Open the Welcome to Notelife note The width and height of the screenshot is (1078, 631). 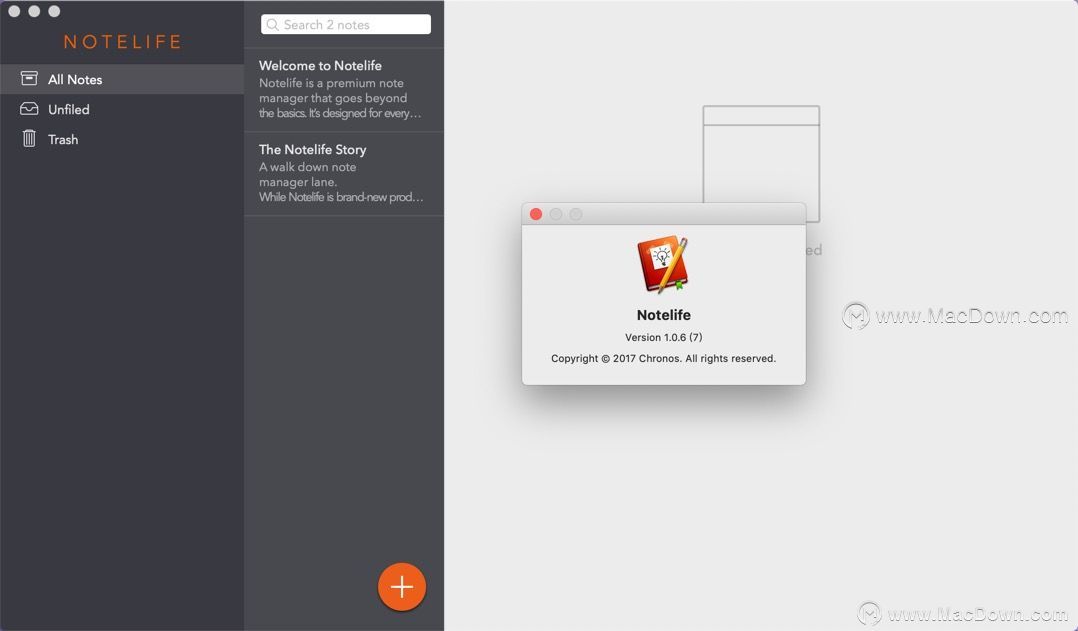344,89
